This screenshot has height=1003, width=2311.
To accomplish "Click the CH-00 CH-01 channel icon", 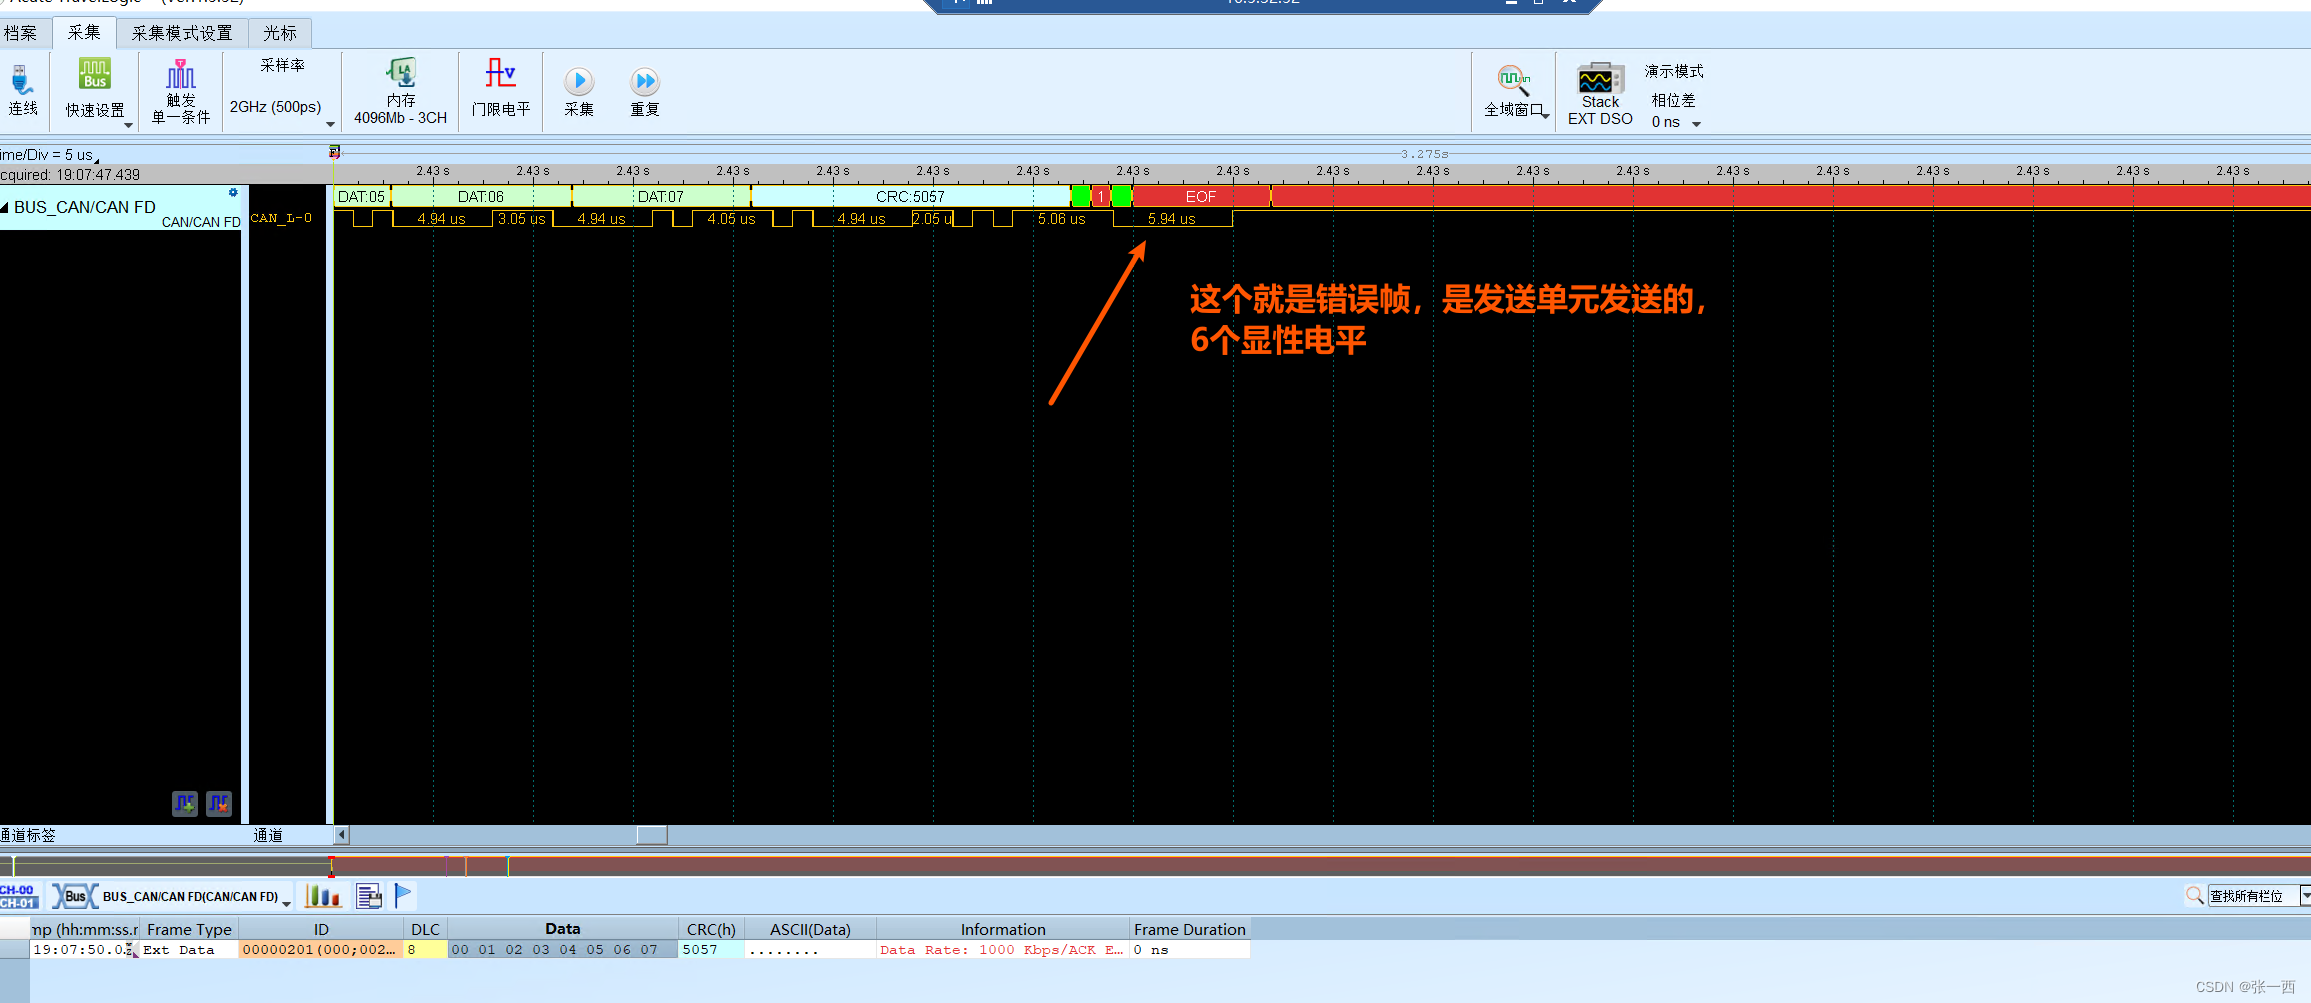I will click(x=18, y=896).
